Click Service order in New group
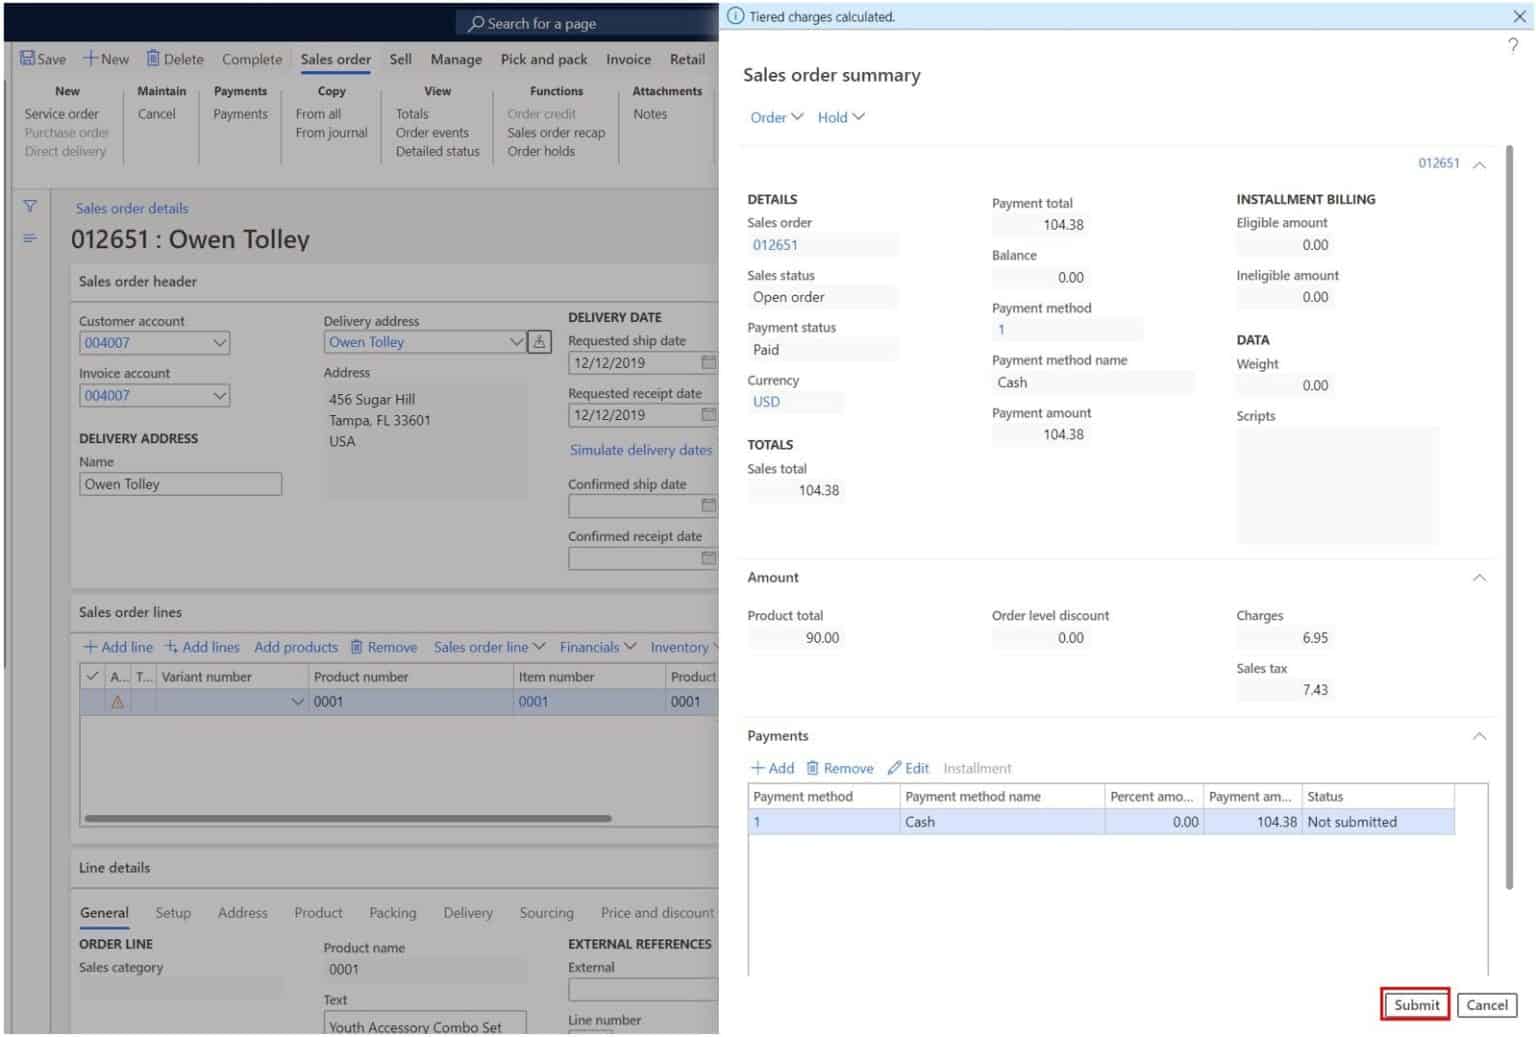 [x=62, y=114]
